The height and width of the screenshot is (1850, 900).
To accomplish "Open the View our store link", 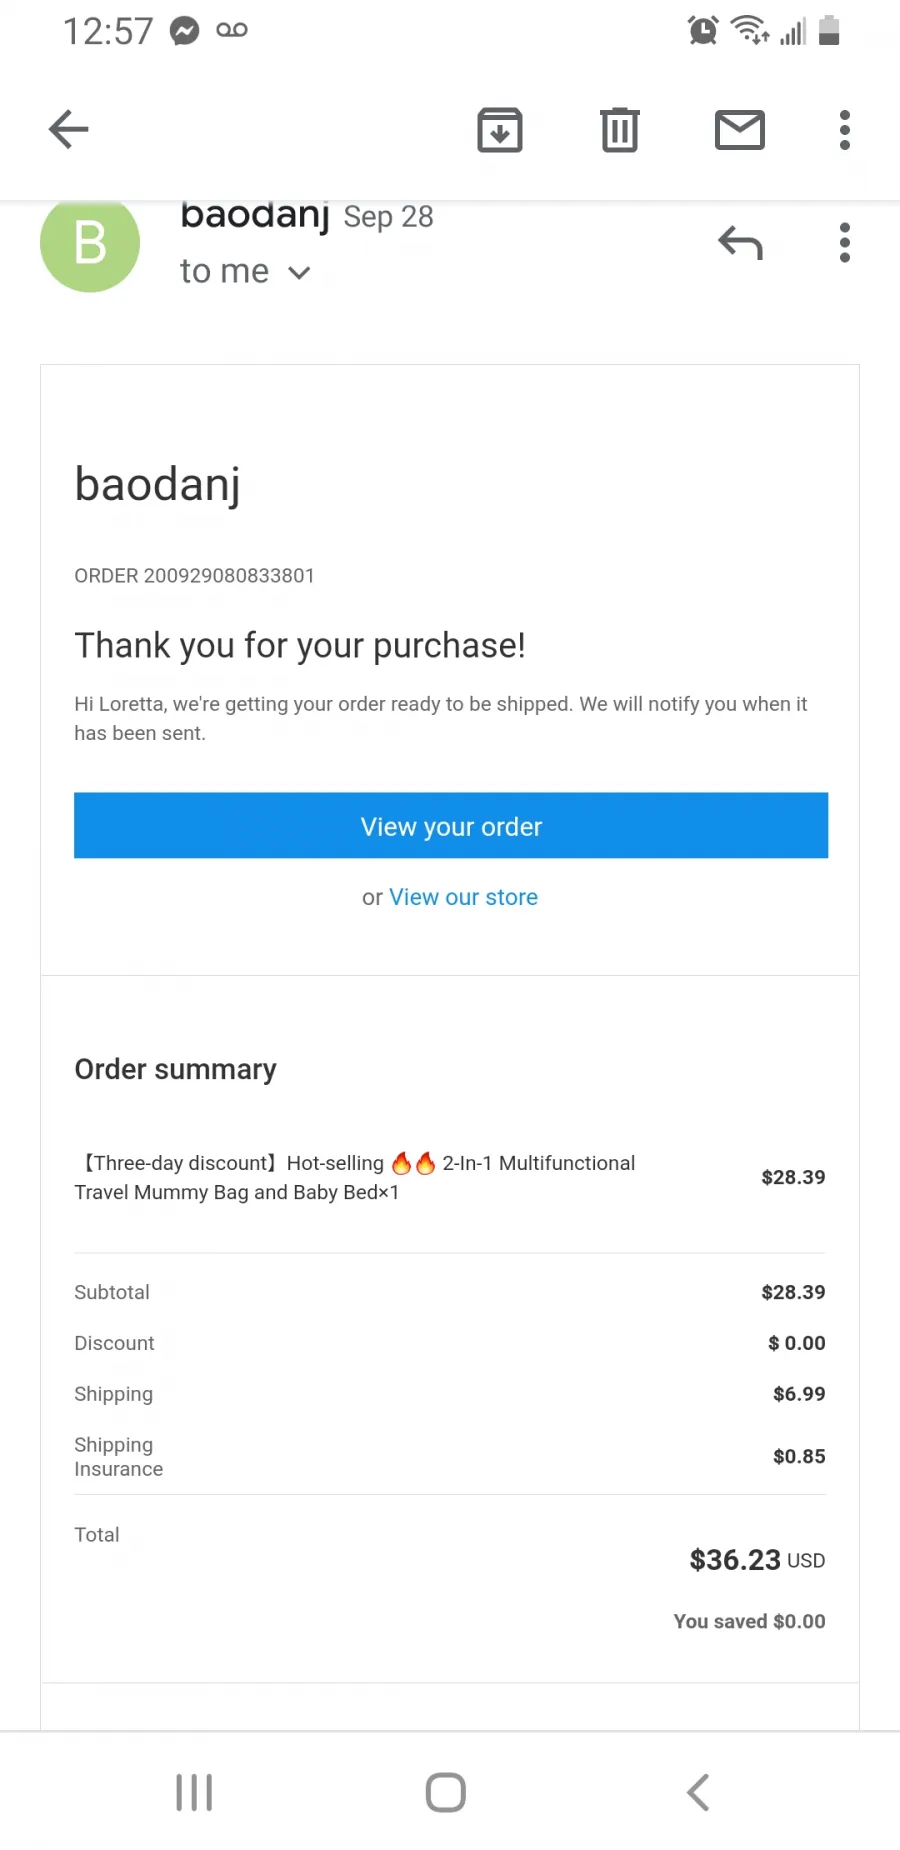I will [x=463, y=897].
